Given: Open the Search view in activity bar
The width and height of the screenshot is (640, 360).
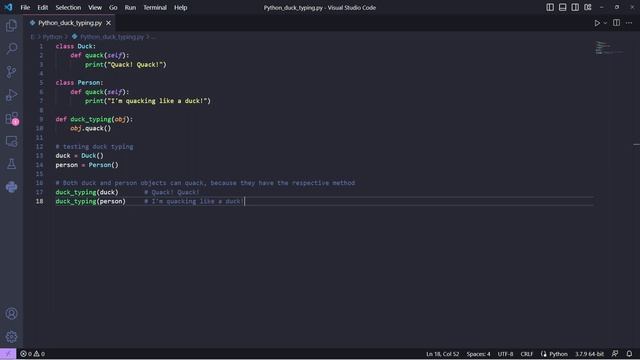Looking at the screenshot, I should pyautogui.click(x=11, y=49).
